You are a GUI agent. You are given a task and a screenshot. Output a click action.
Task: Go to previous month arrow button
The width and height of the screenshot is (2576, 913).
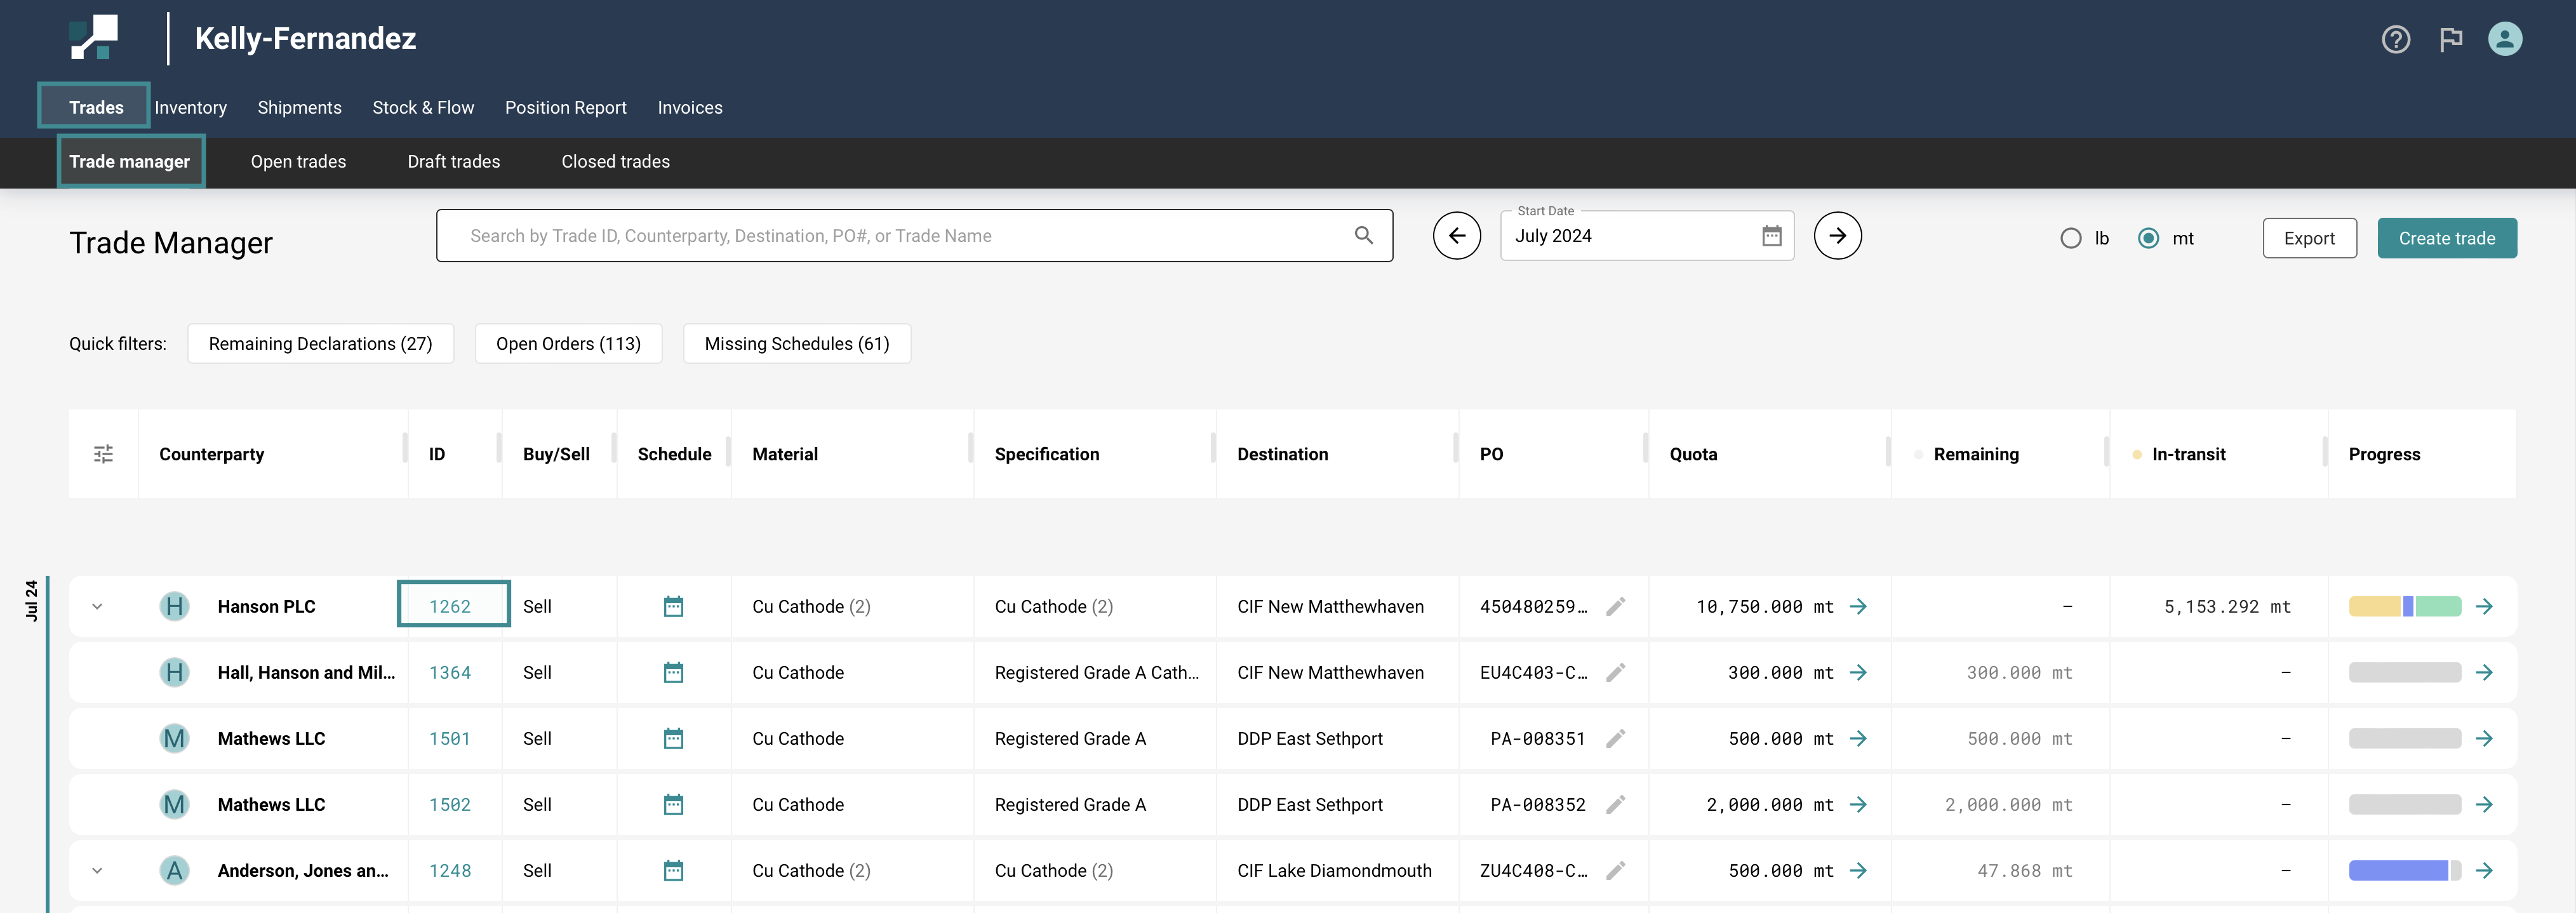pos(1456,236)
